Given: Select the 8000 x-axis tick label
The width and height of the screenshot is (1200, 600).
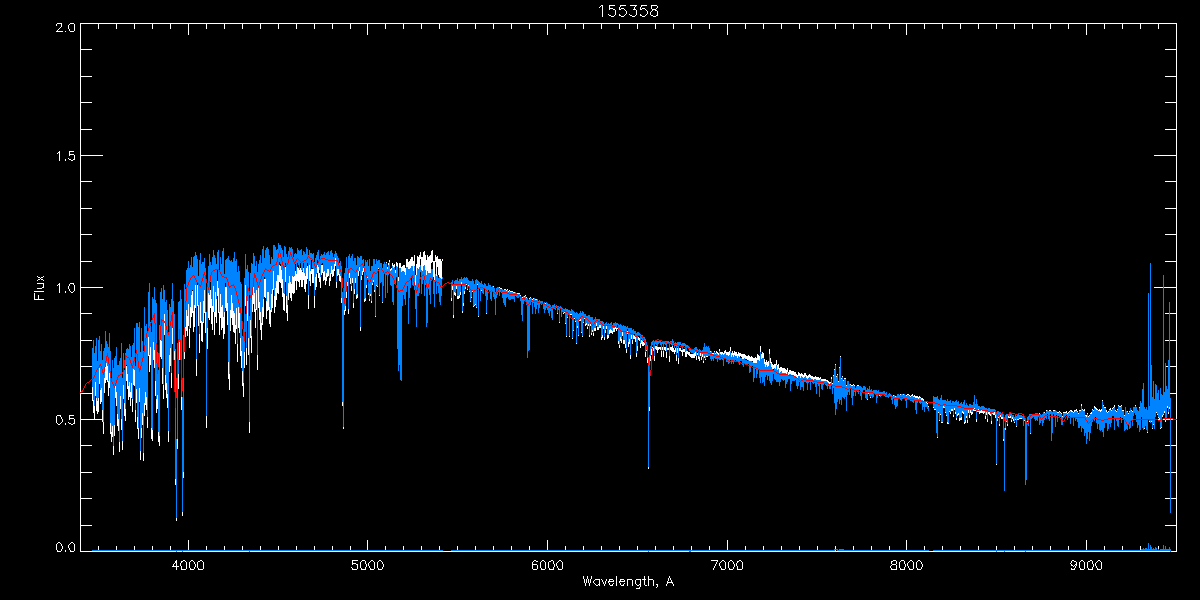Looking at the screenshot, I should pos(906,564).
